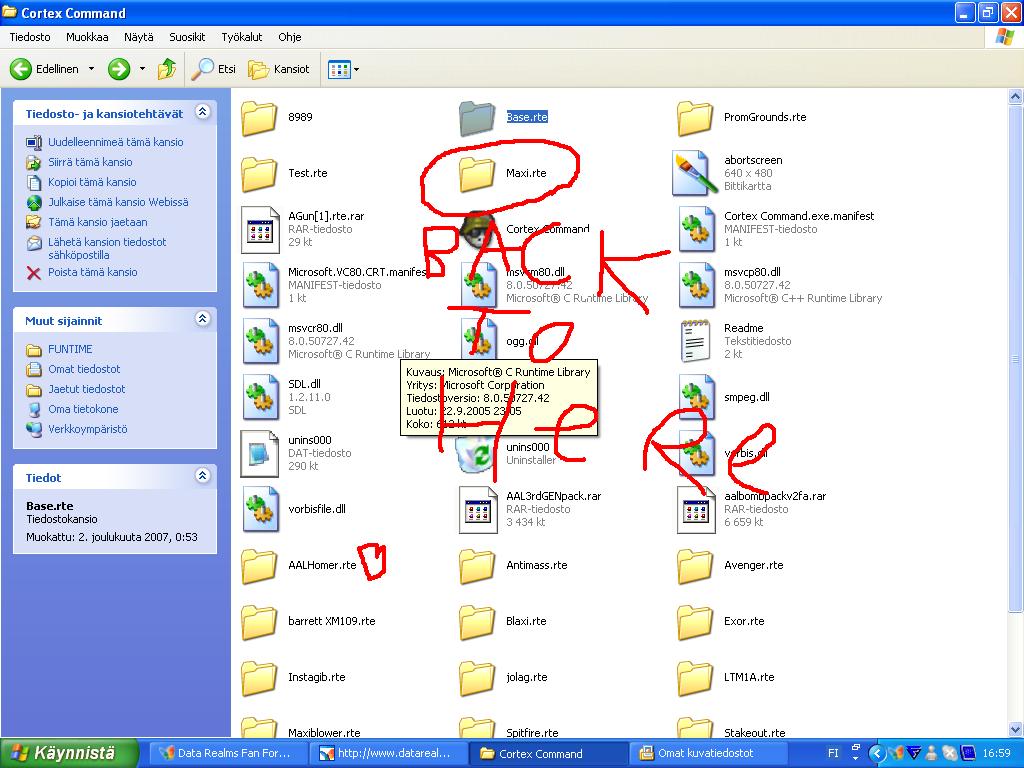Click the Kansiot folders toolbar button
Screen dimensions: 1024x768
click(x=279, y=69)
